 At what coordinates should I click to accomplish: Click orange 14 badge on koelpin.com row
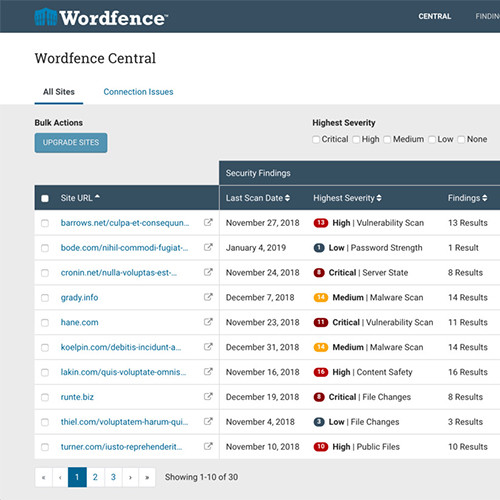pos(321,347)
